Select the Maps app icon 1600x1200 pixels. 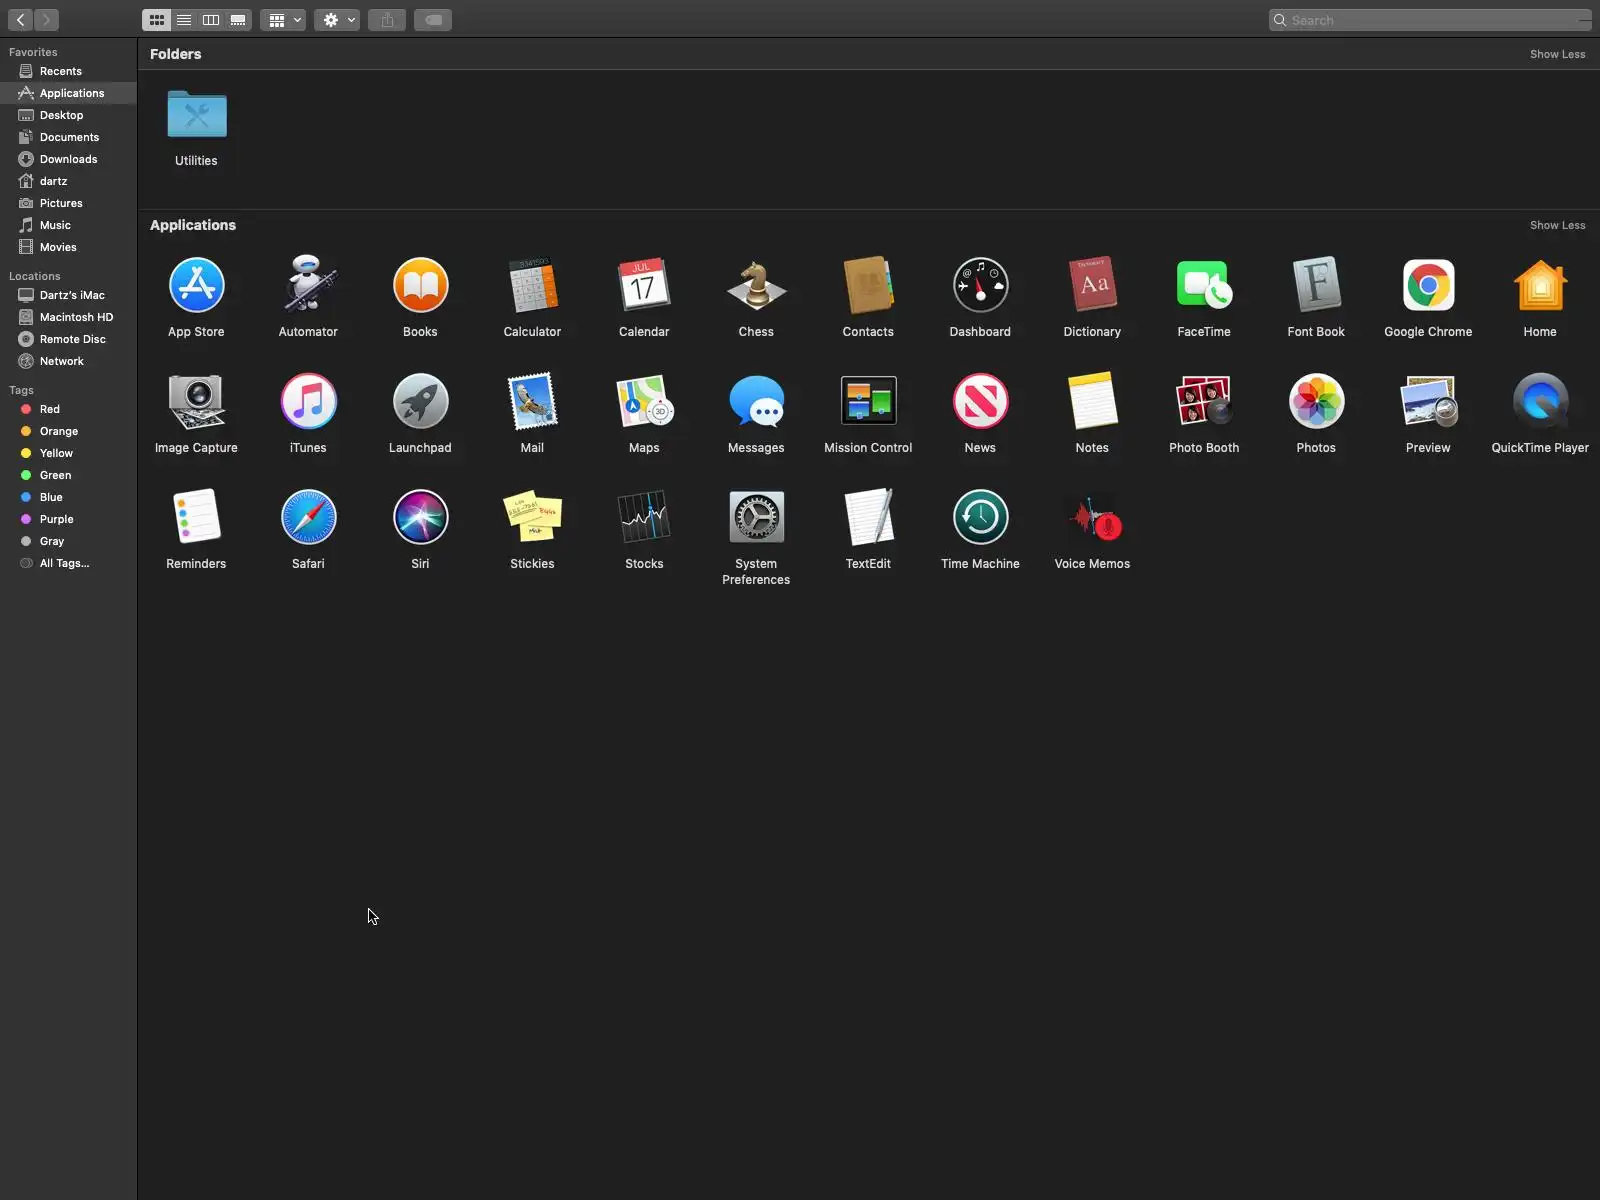[x=644, y=402]
